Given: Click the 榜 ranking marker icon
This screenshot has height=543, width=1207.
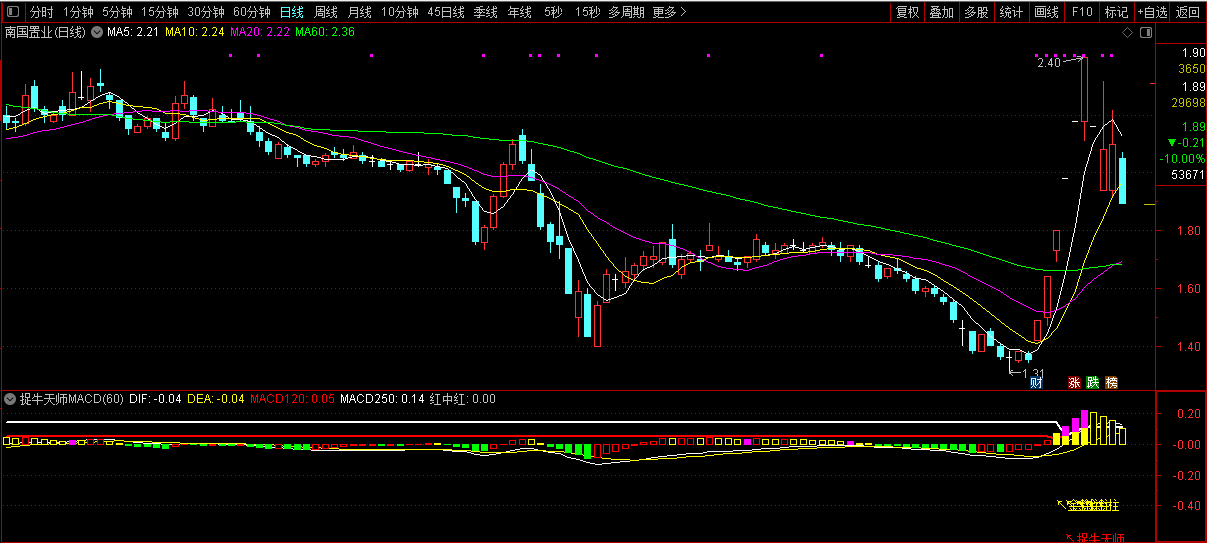Looking at the screenshot, I should [x=1111, y=382].
